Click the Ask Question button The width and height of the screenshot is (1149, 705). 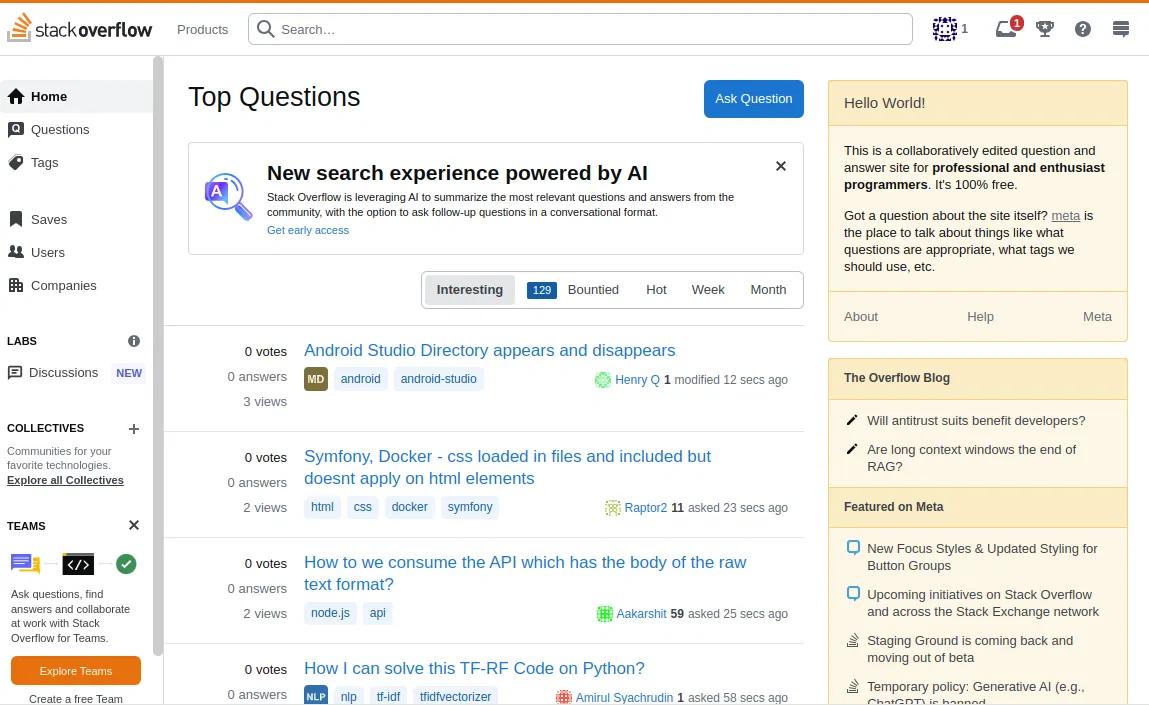(x=753, y=99)
